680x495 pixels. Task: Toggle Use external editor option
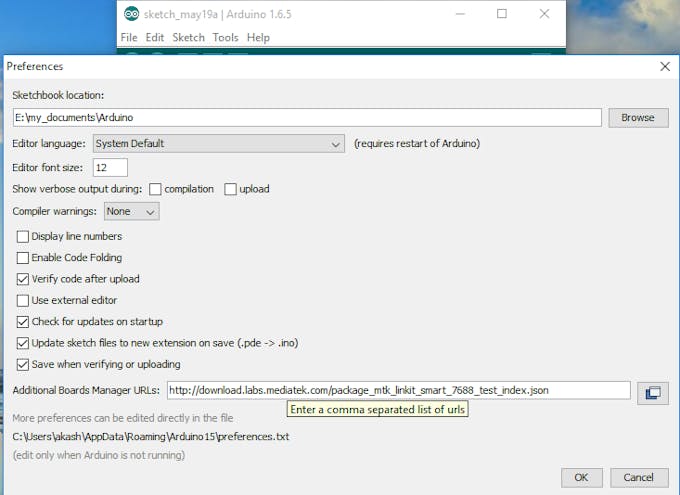(23, 300)
